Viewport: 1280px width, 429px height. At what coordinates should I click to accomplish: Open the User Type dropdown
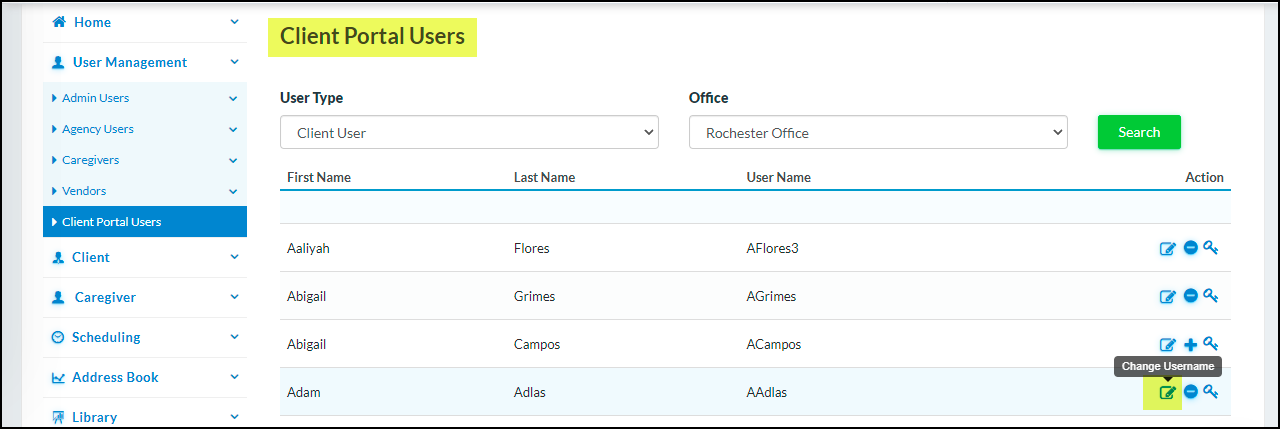tap(469, 133)
